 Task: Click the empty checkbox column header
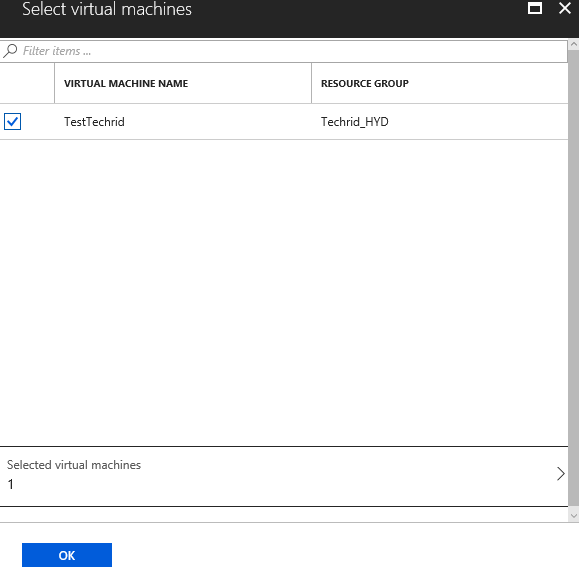point(27,83)
